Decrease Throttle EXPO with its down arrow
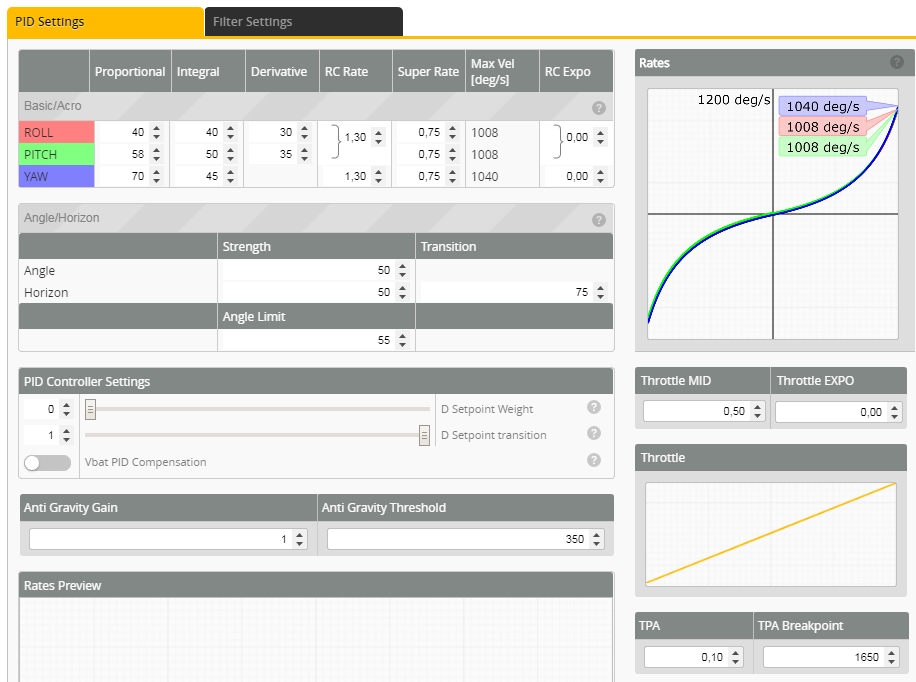This screenshot has width=916, height=682. coord(894,416)
